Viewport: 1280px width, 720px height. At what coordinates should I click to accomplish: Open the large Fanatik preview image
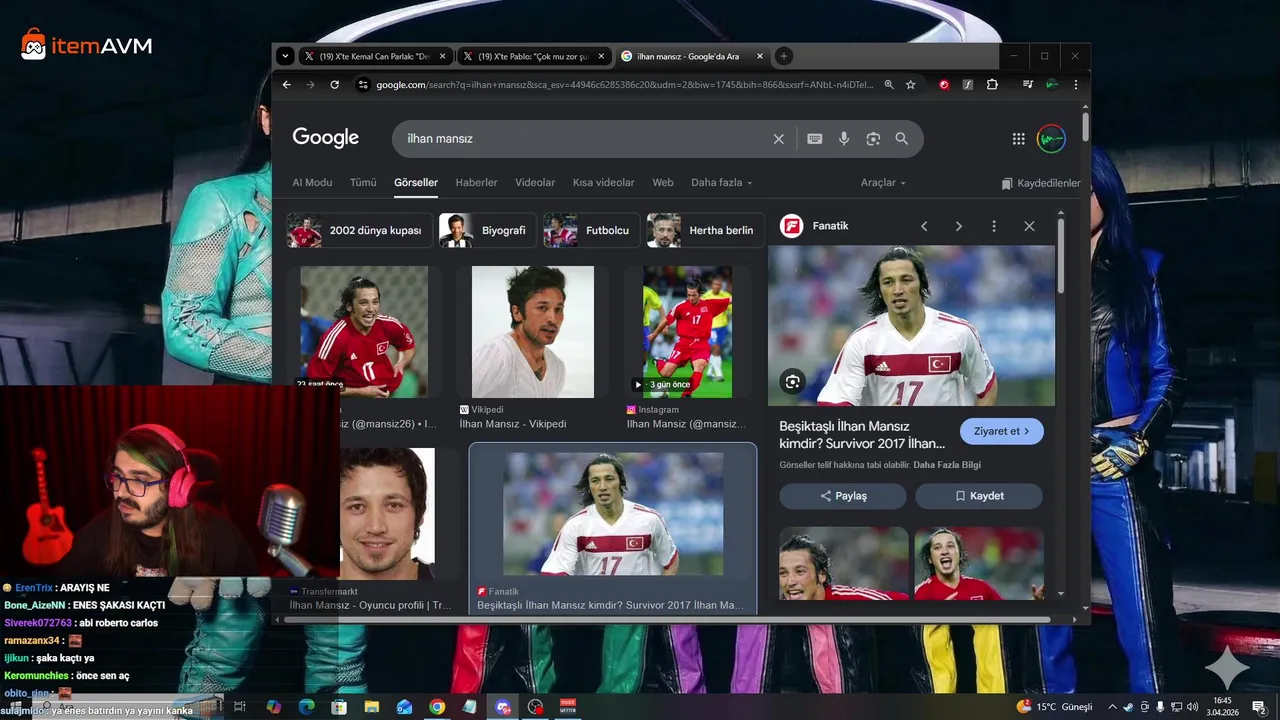(911, 326)
